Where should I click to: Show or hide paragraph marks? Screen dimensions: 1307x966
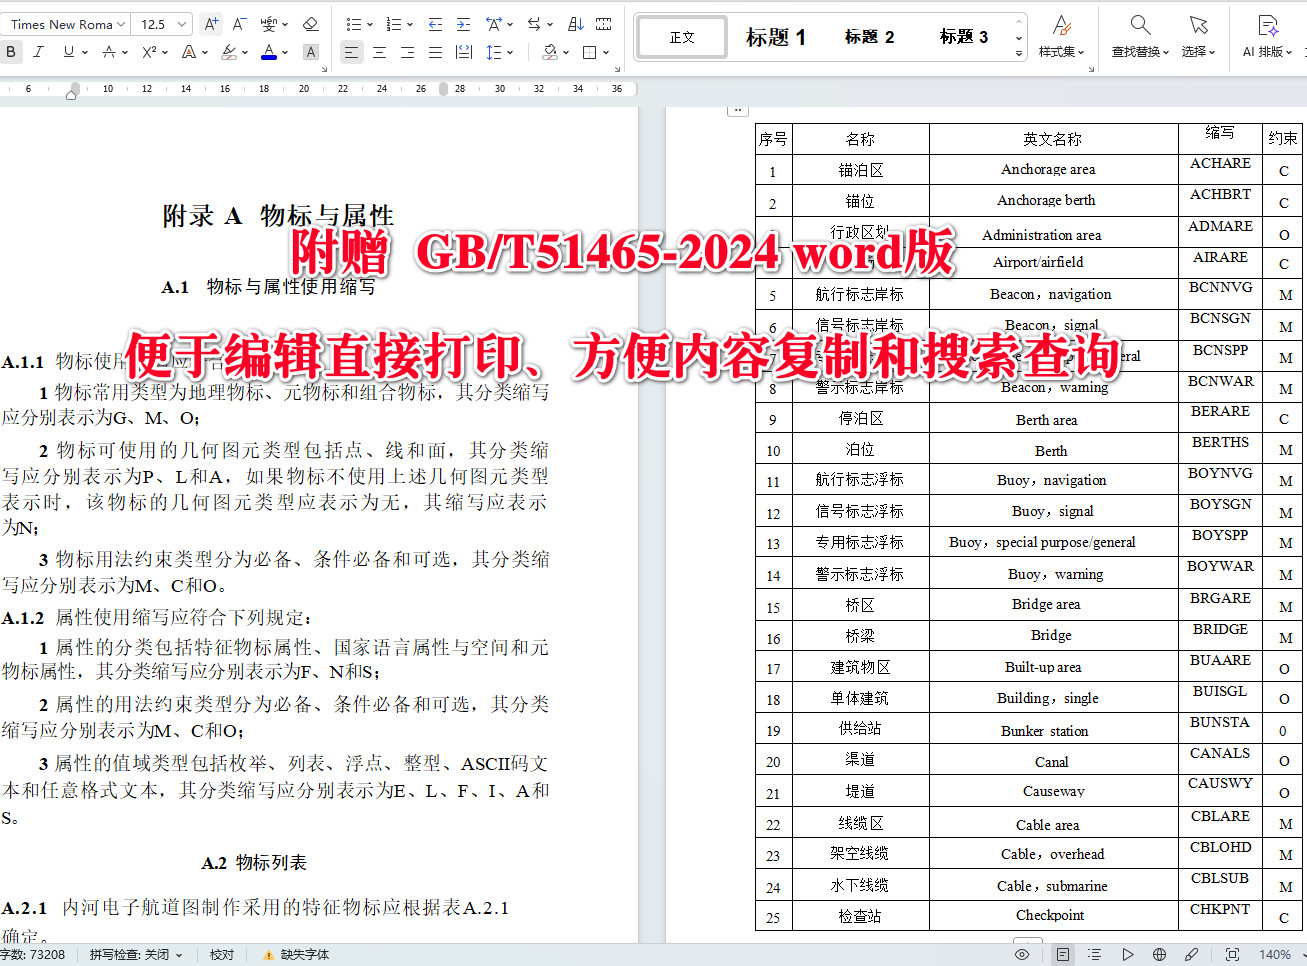tap(603, 24)
